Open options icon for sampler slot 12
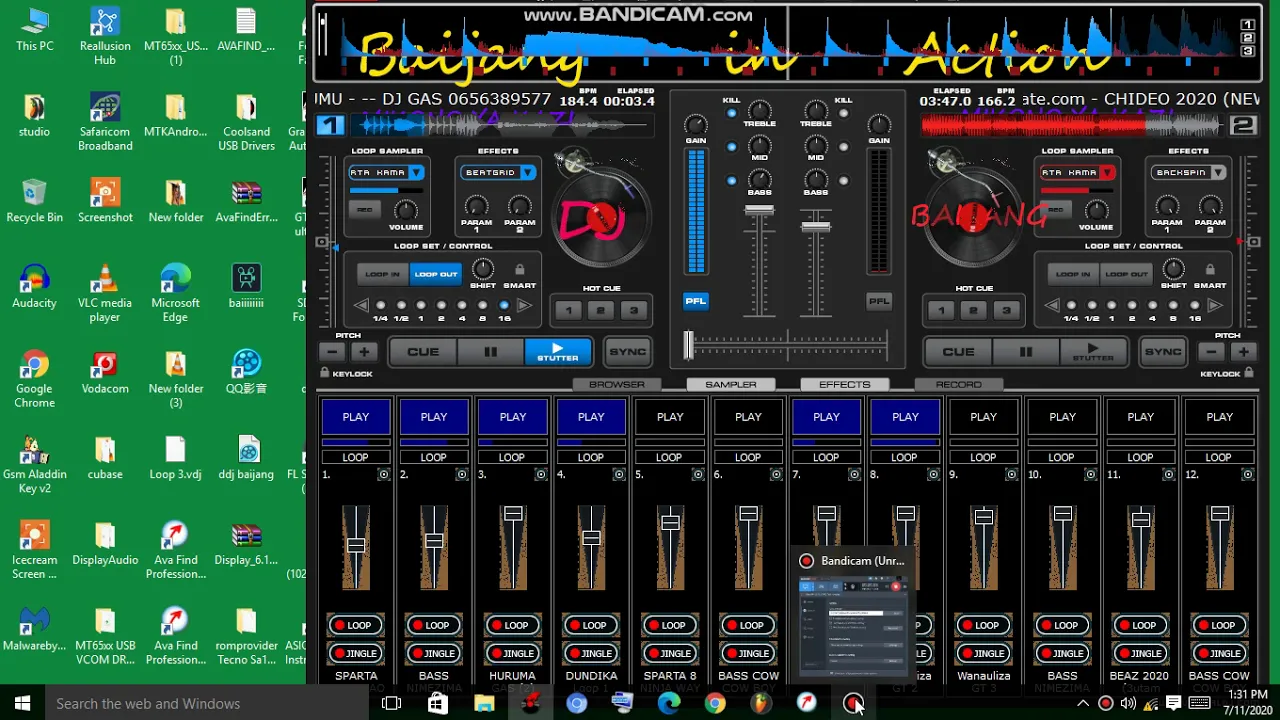 click(x=1246, y=475)
